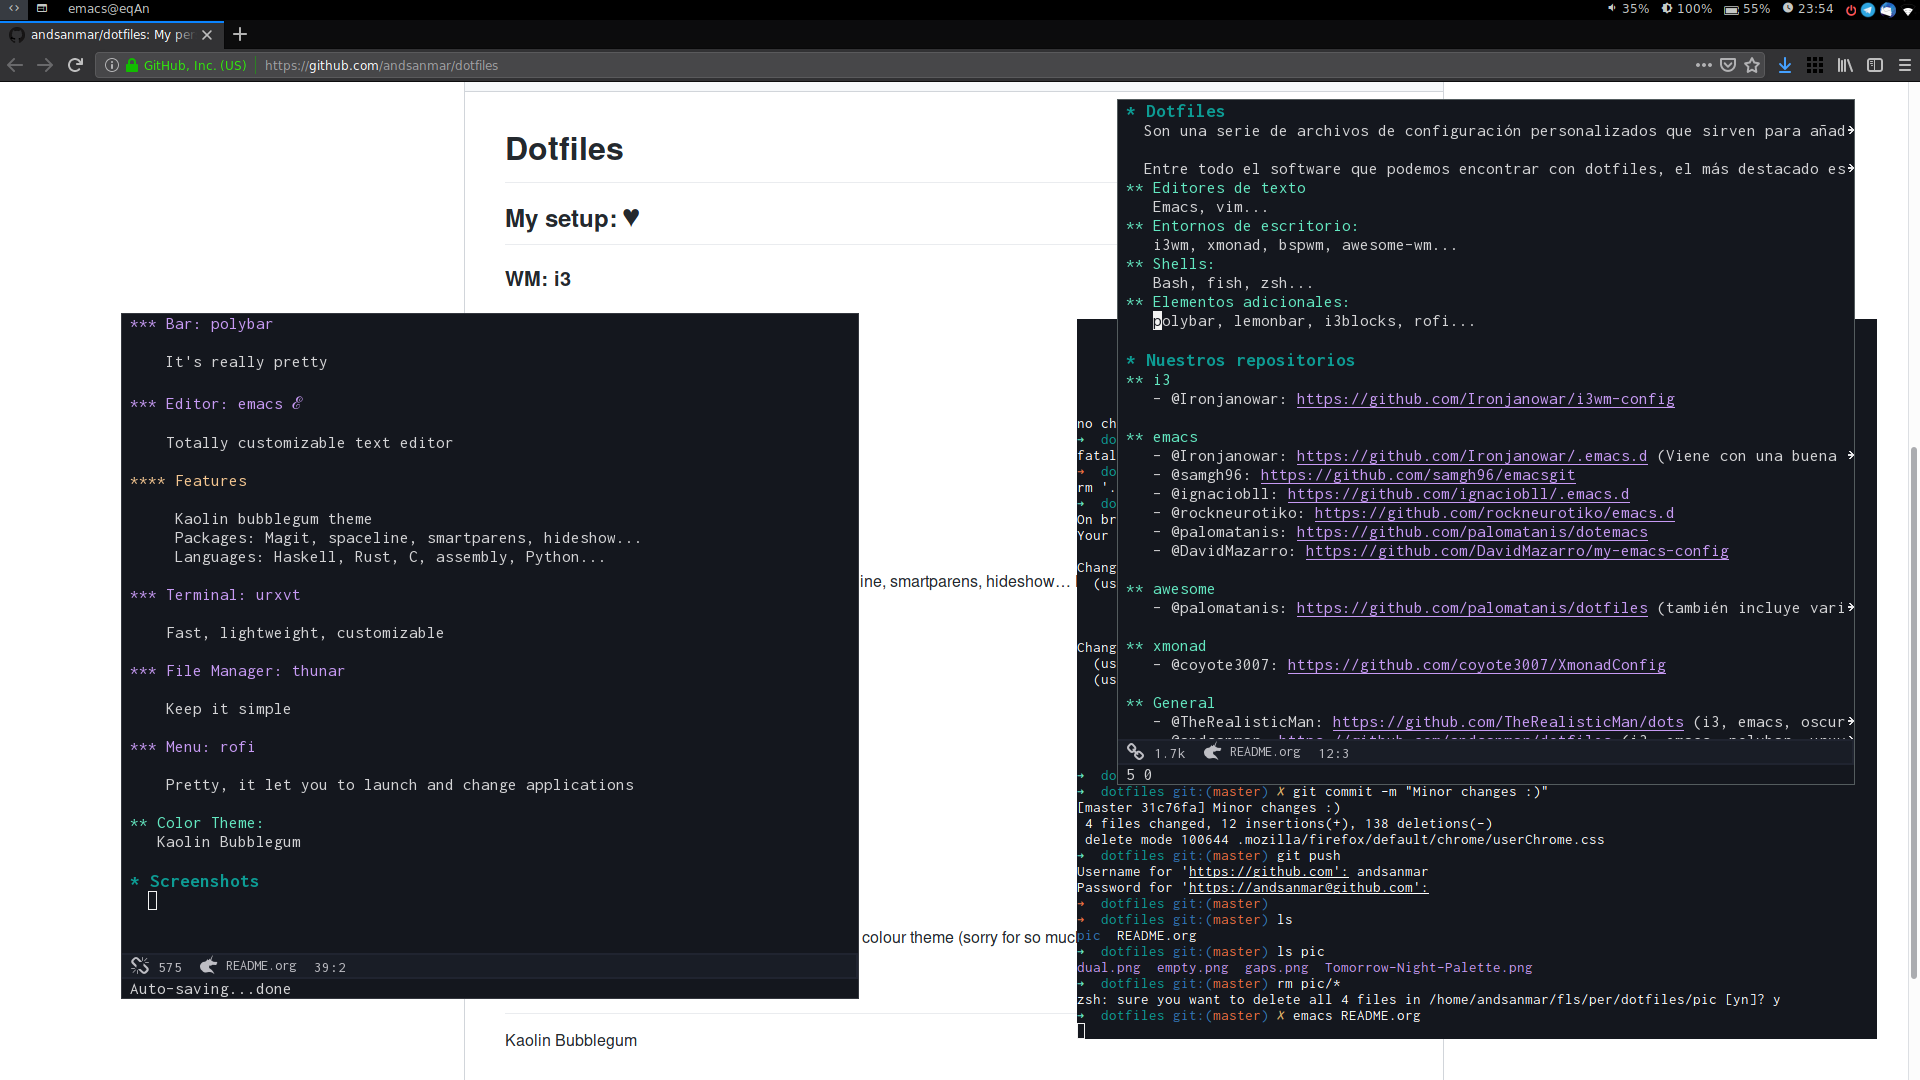Click the battery indicator showing 55%
This screenshot has height=1080, width=1920.
[x=1747, y=8]
